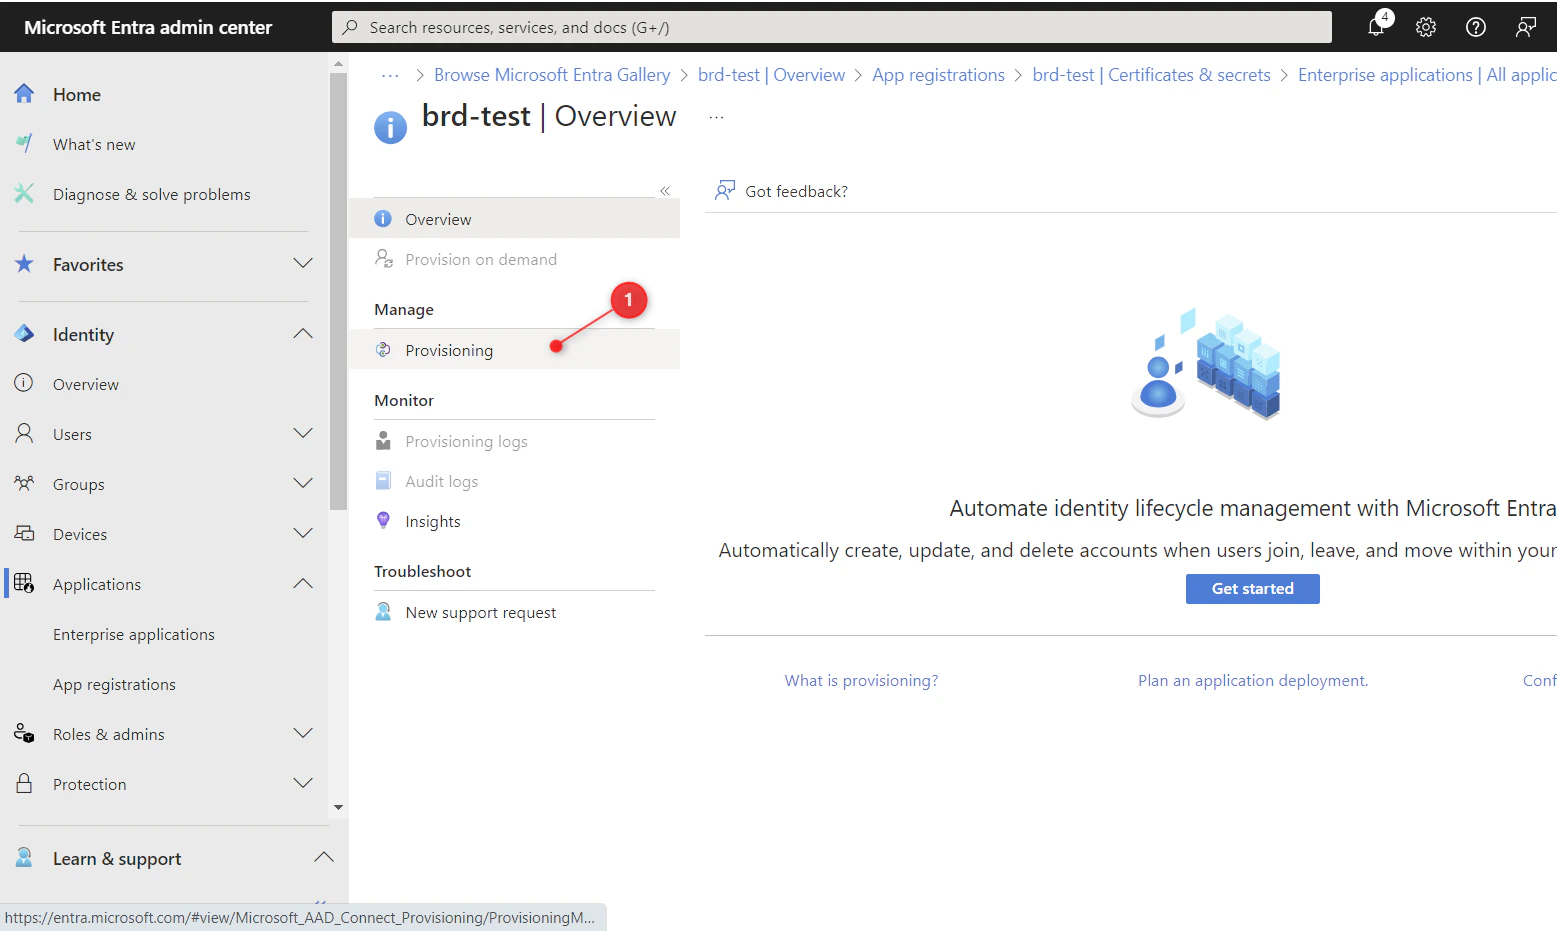Open the breadcrumb ellipsis menu
This screenshot has width=1557, height=931.
(x=390, y=76)
